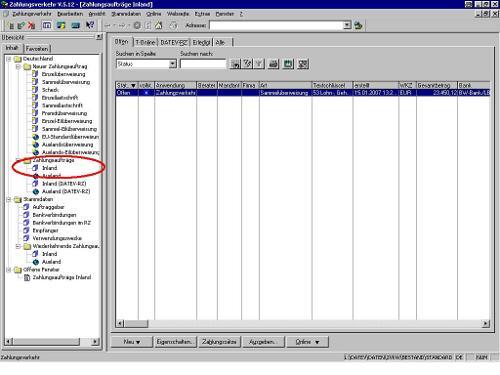
Task: Switch to the T-Online tab
Action: tap(145, 43)
